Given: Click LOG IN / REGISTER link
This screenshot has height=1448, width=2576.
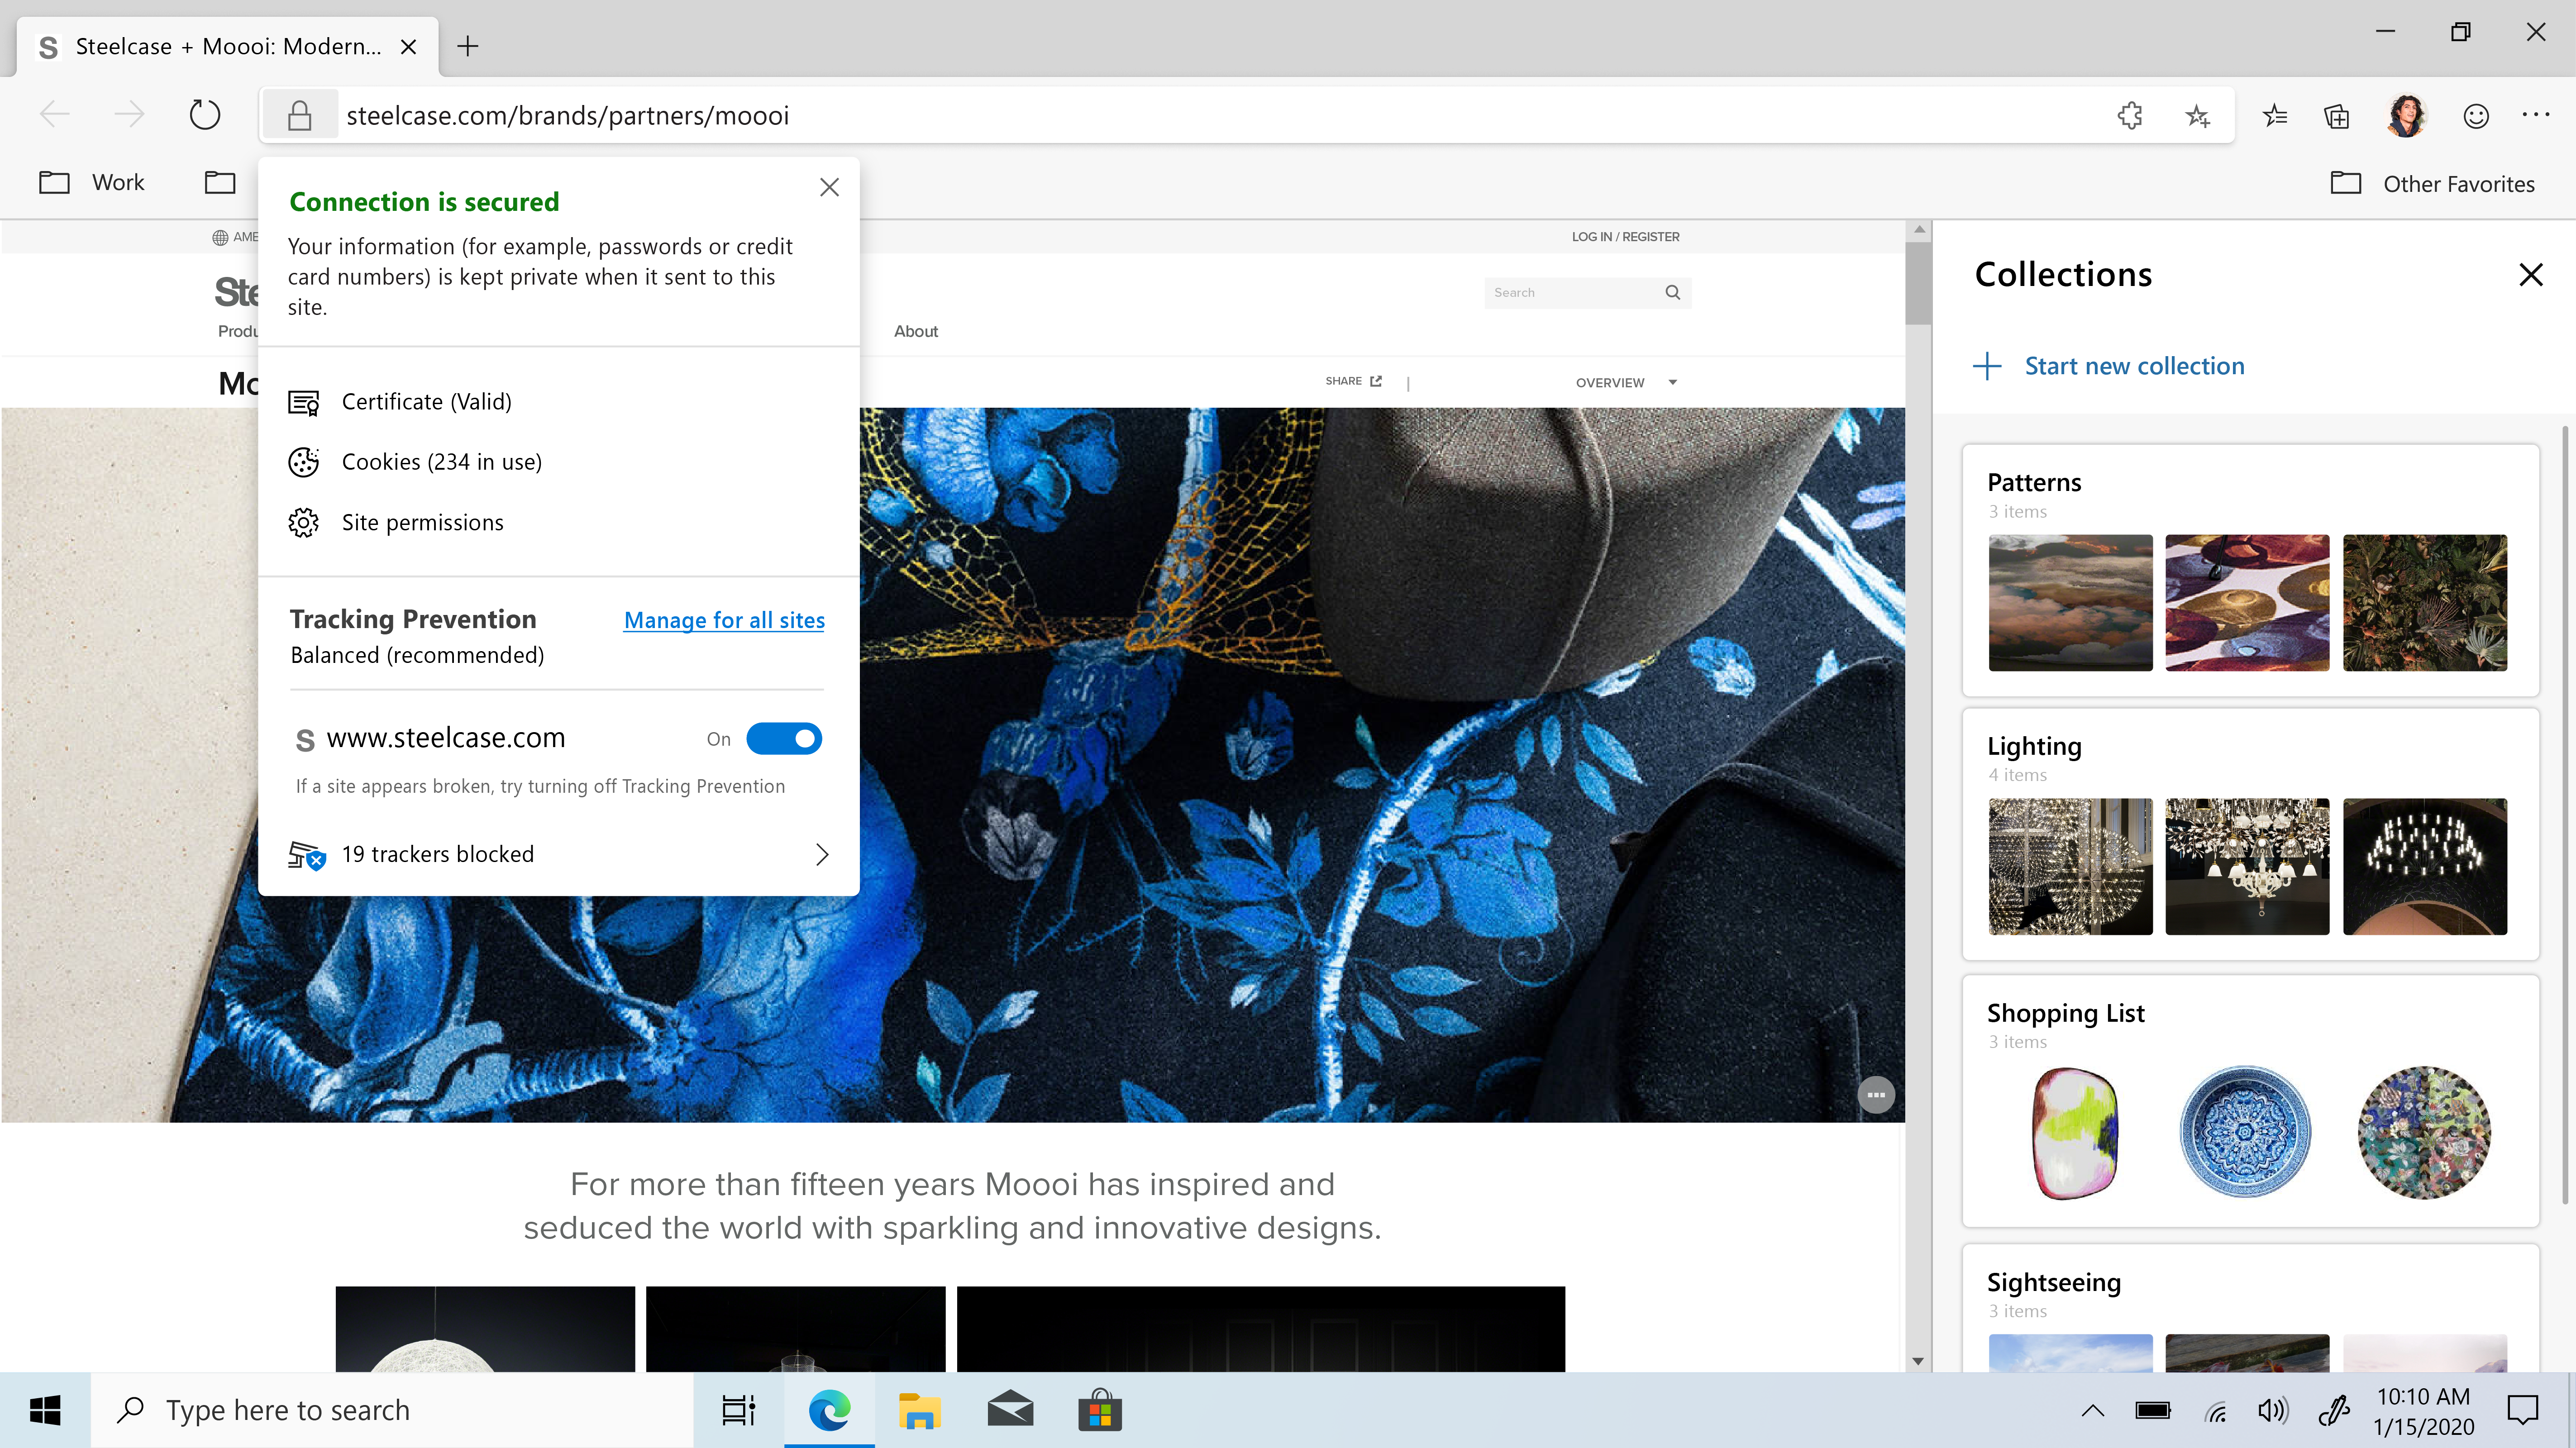Looking at the screenshot, I should coord(1625,237).
